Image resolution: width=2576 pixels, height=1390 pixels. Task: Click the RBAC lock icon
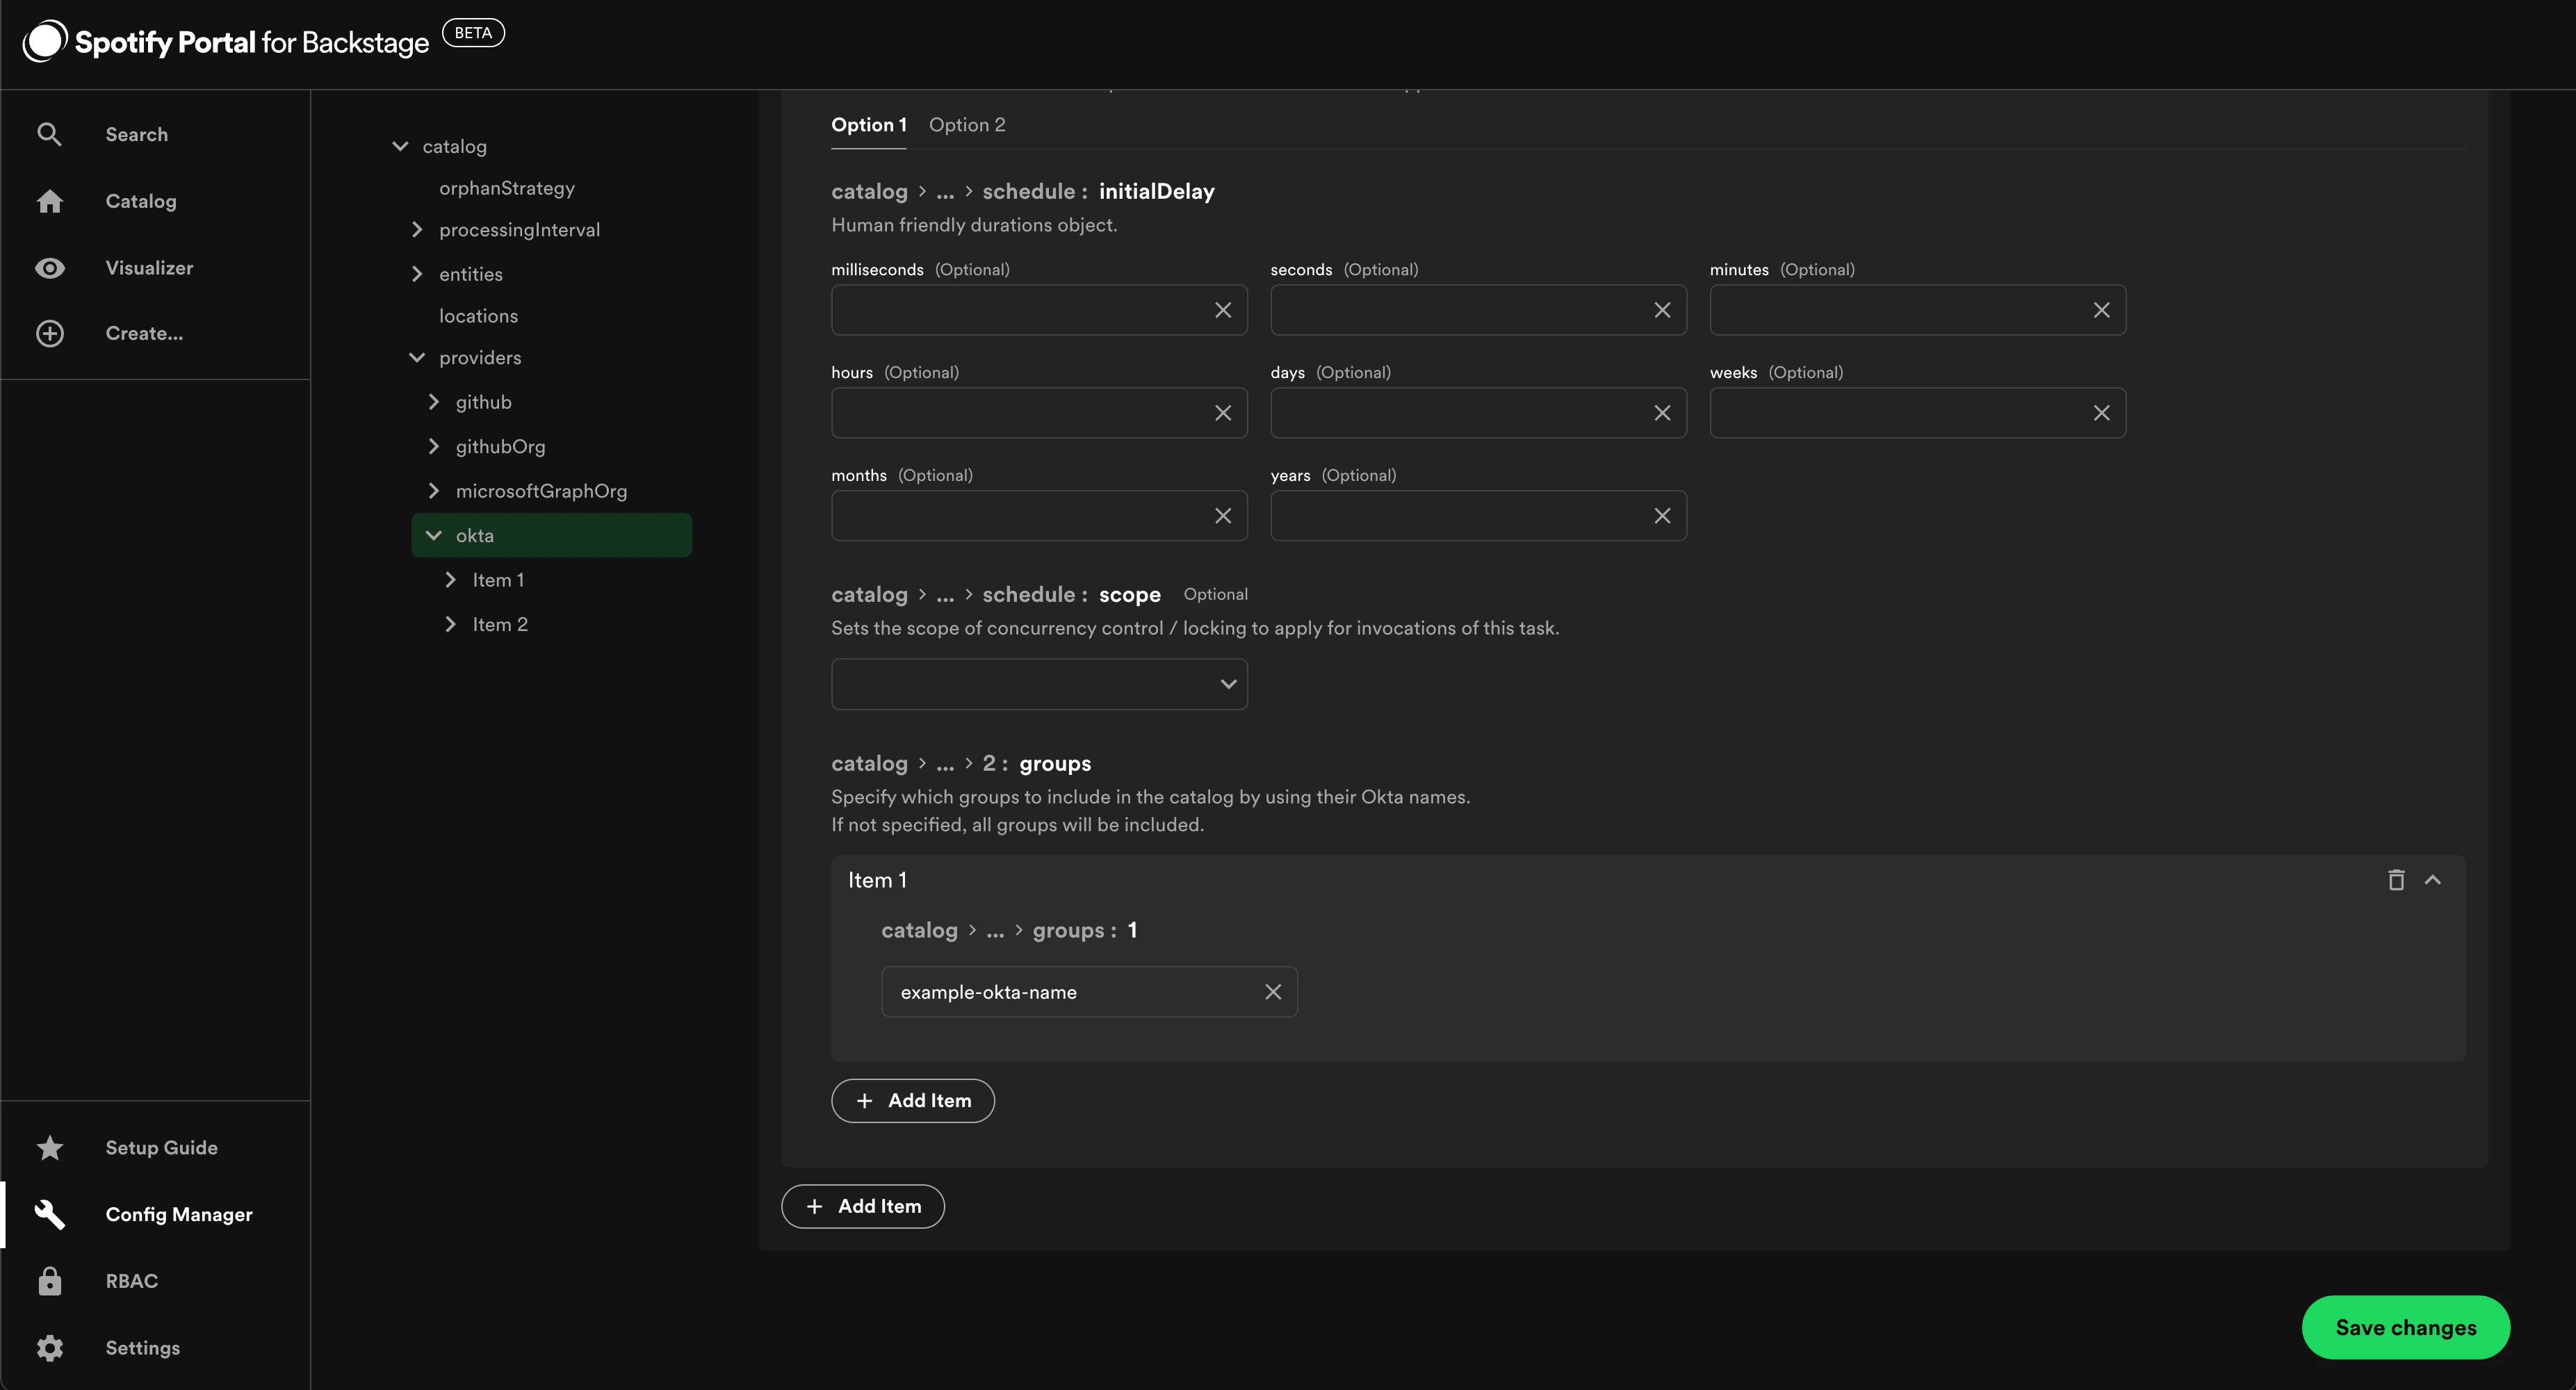click(49, 1281)
